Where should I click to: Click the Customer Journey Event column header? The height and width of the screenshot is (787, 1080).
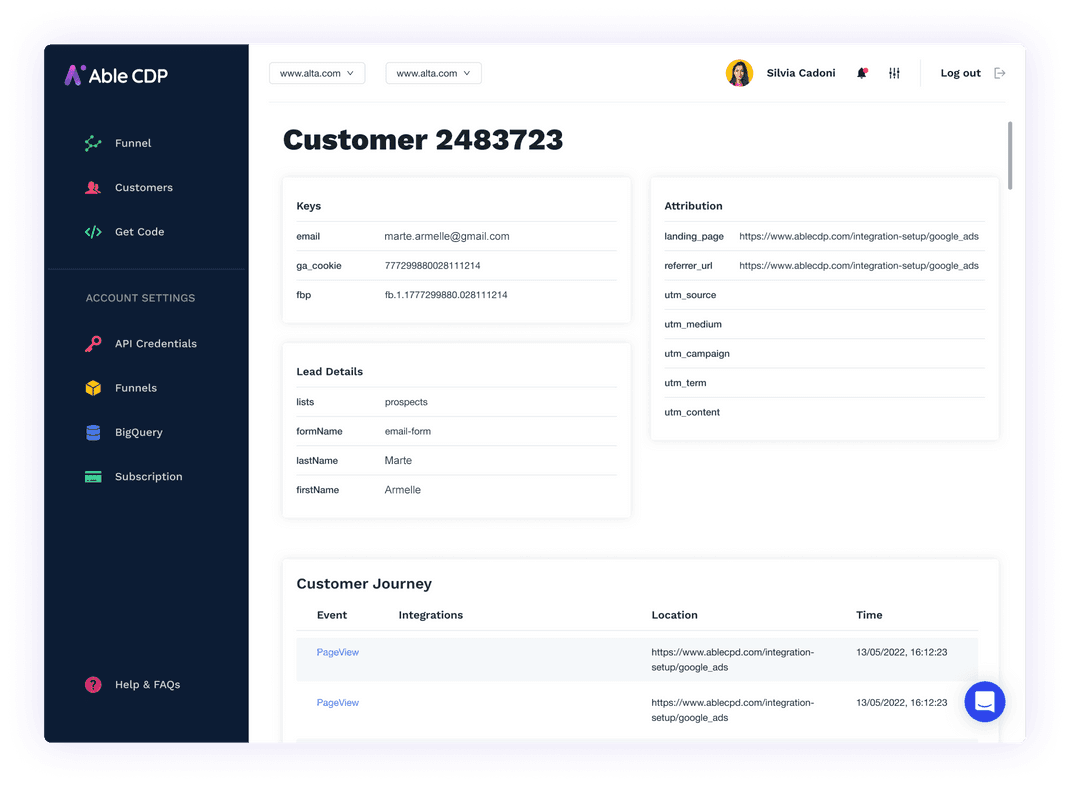(331, 615)
